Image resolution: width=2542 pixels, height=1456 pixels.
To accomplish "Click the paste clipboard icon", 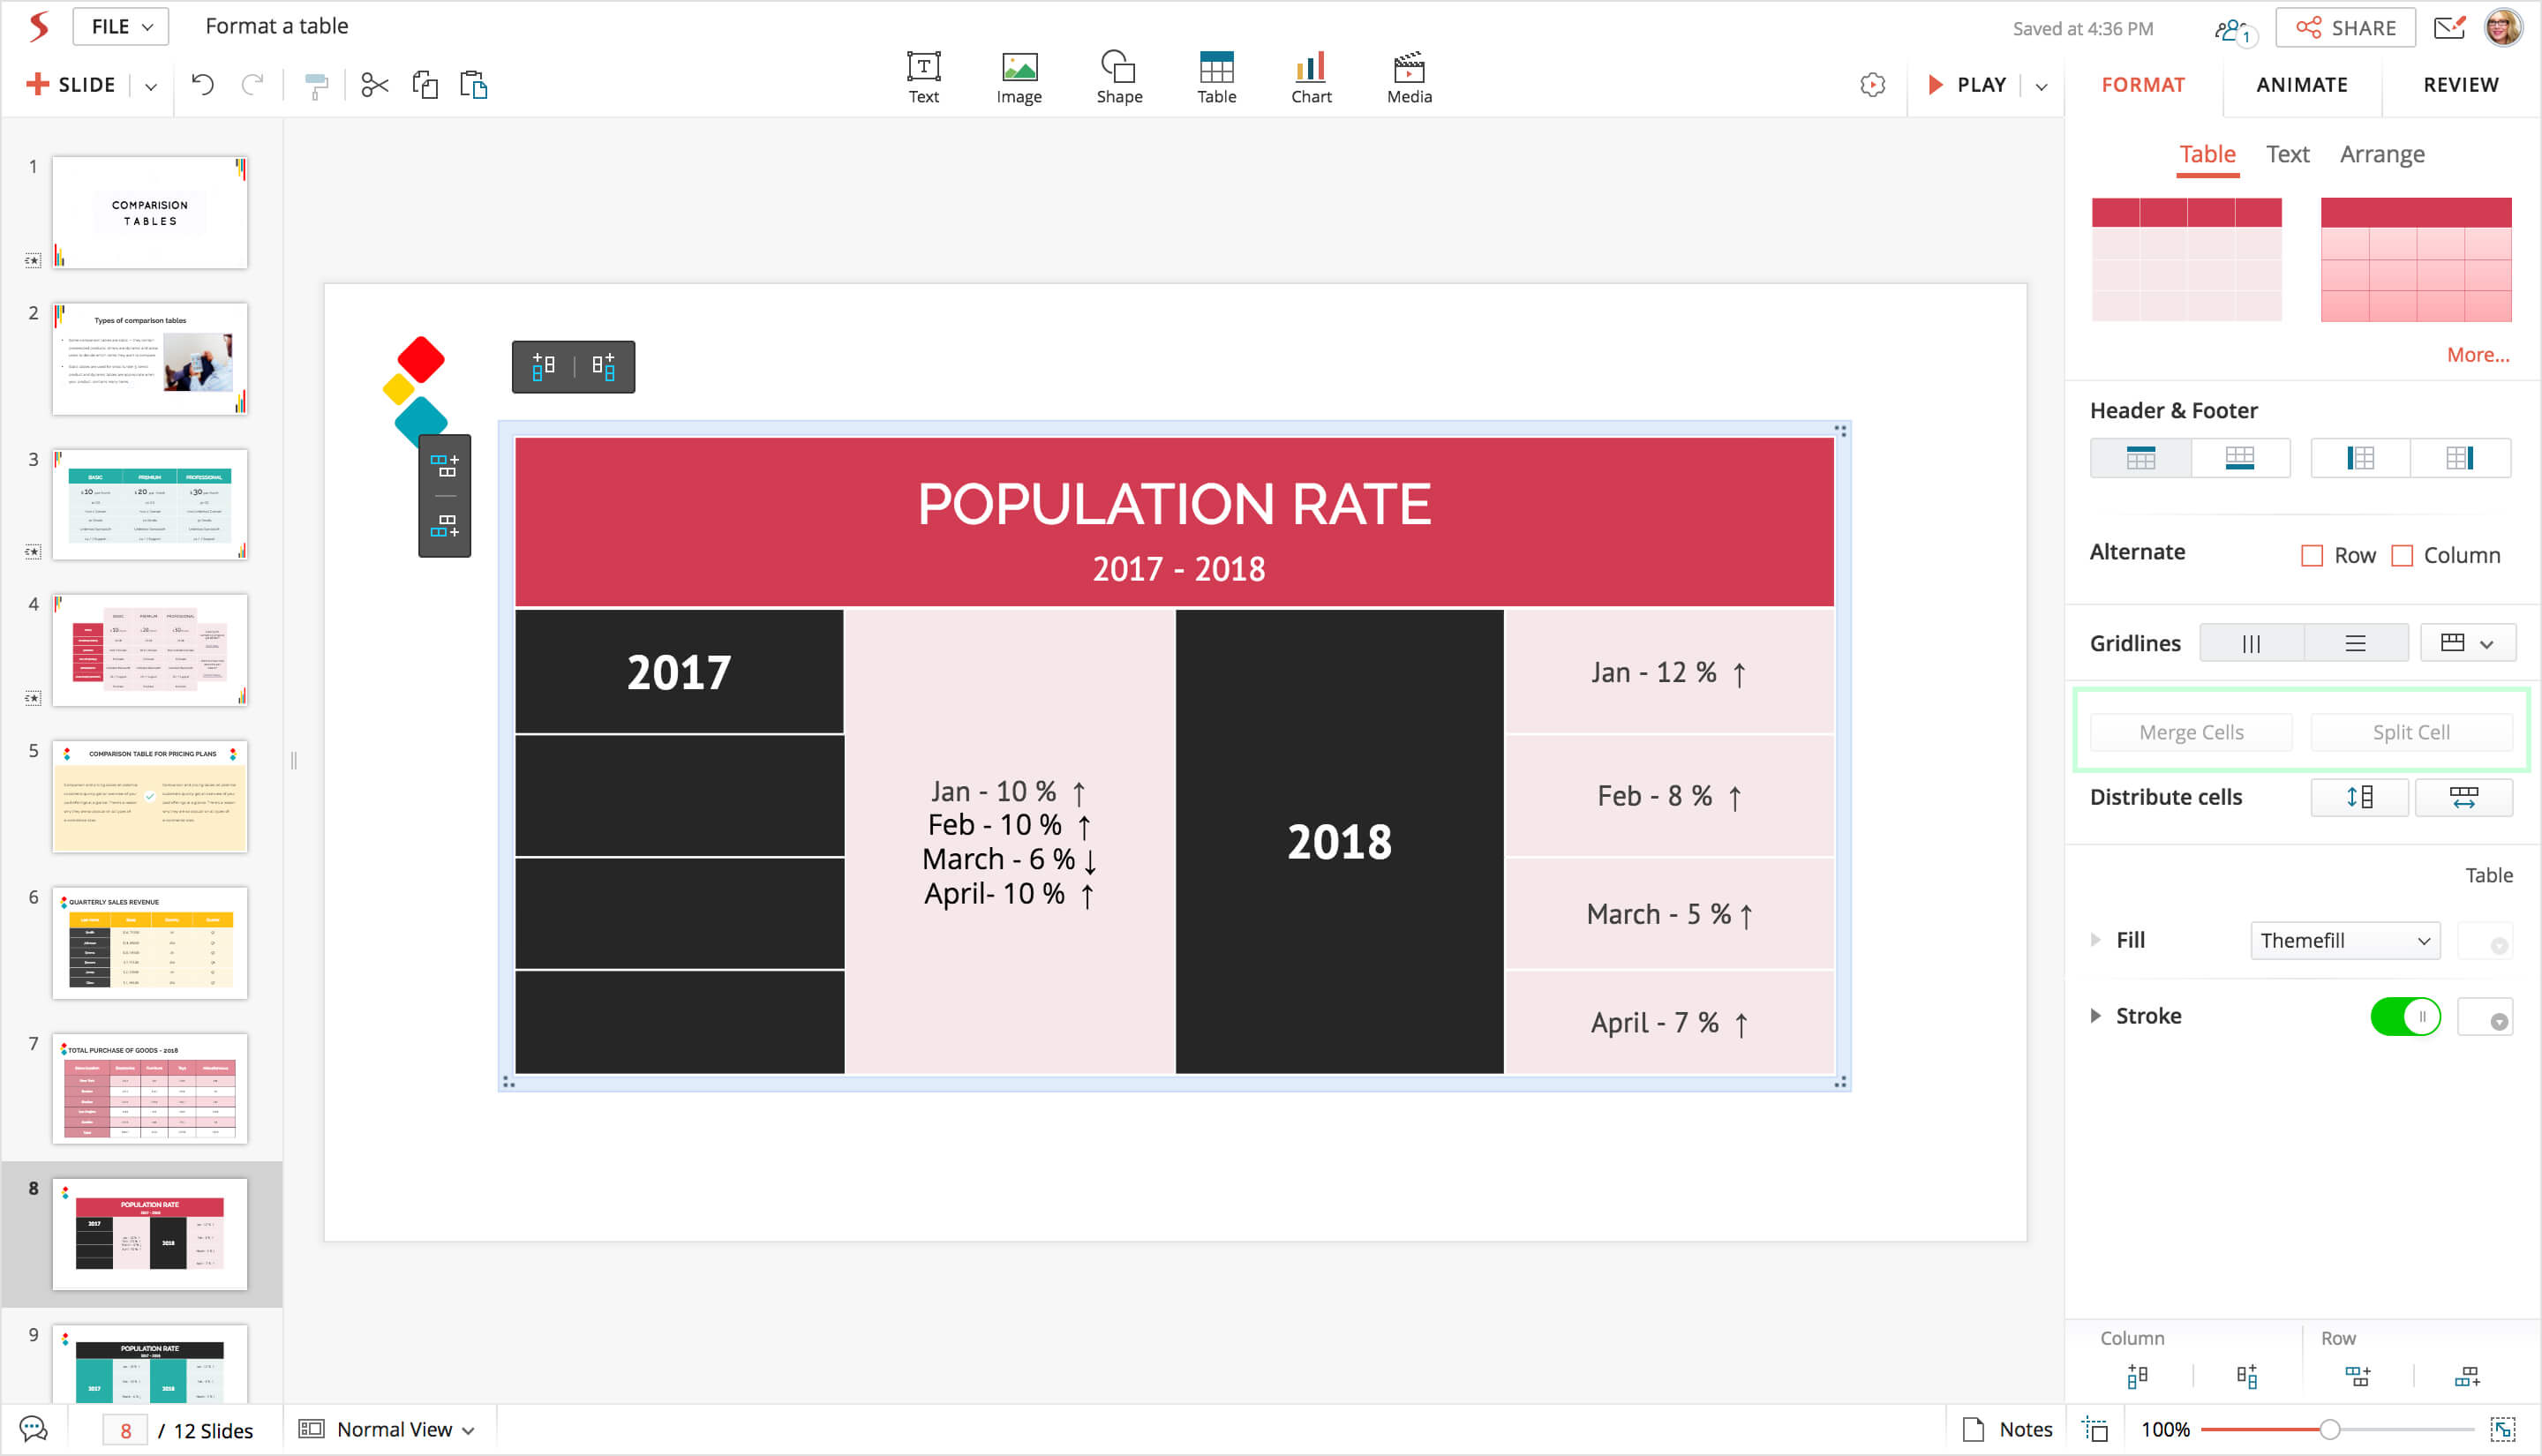I will coord(473,85).
